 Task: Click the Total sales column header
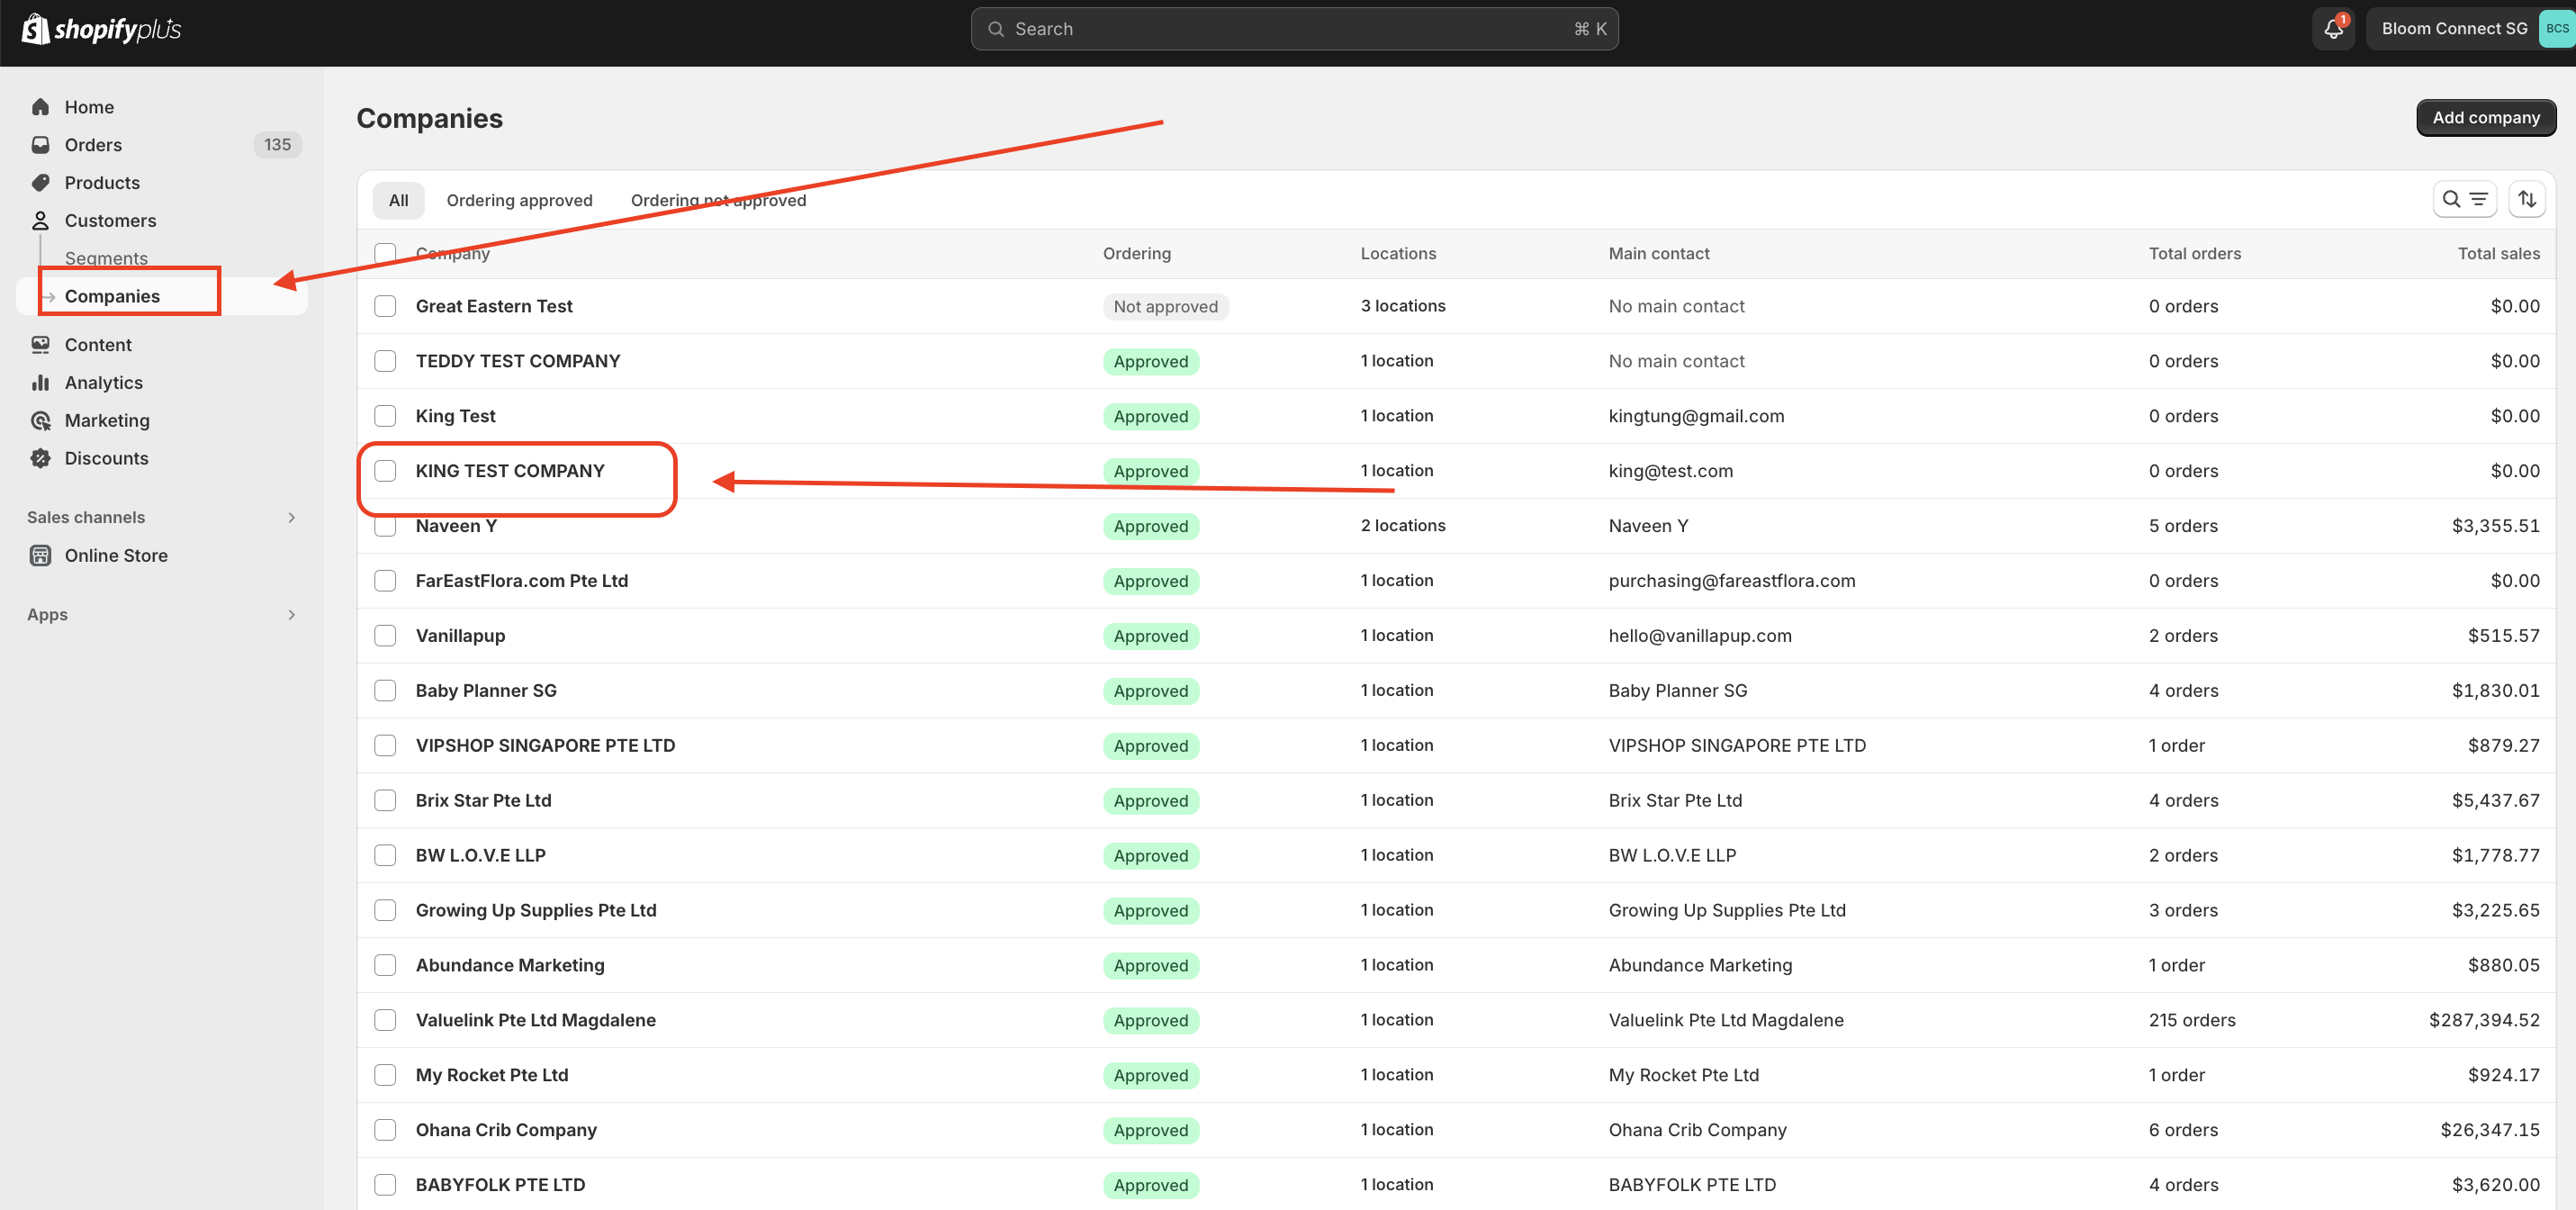(2498, 254)
